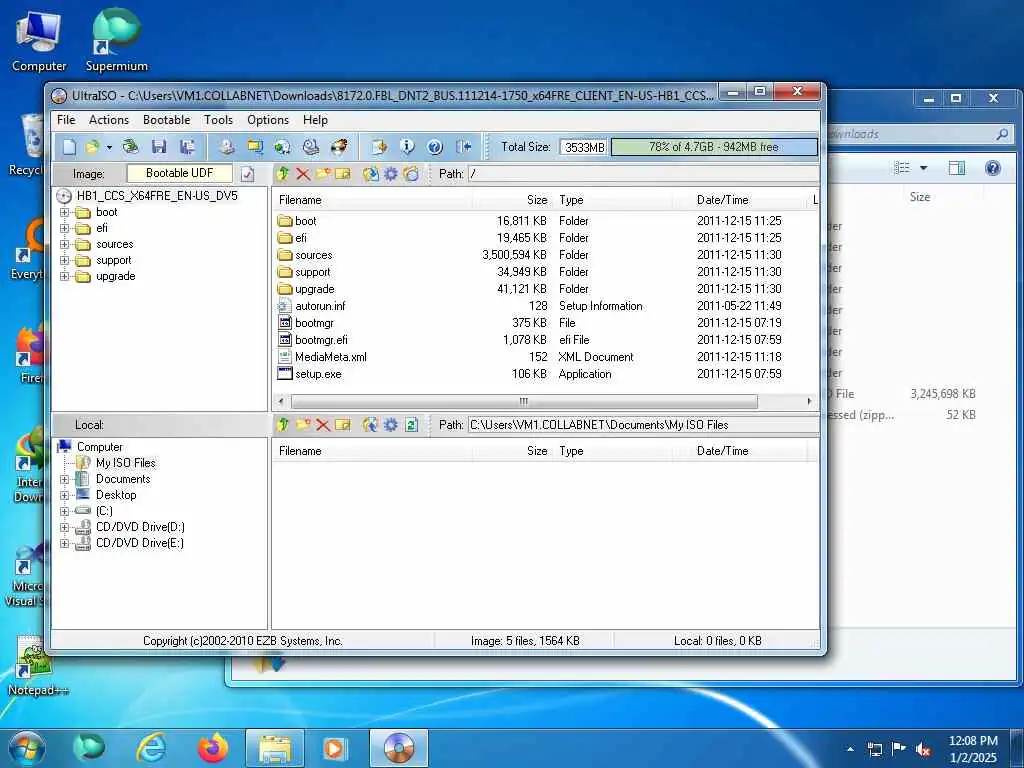
Task: Expand the efi folder in image tree
Action: (64, 229)
